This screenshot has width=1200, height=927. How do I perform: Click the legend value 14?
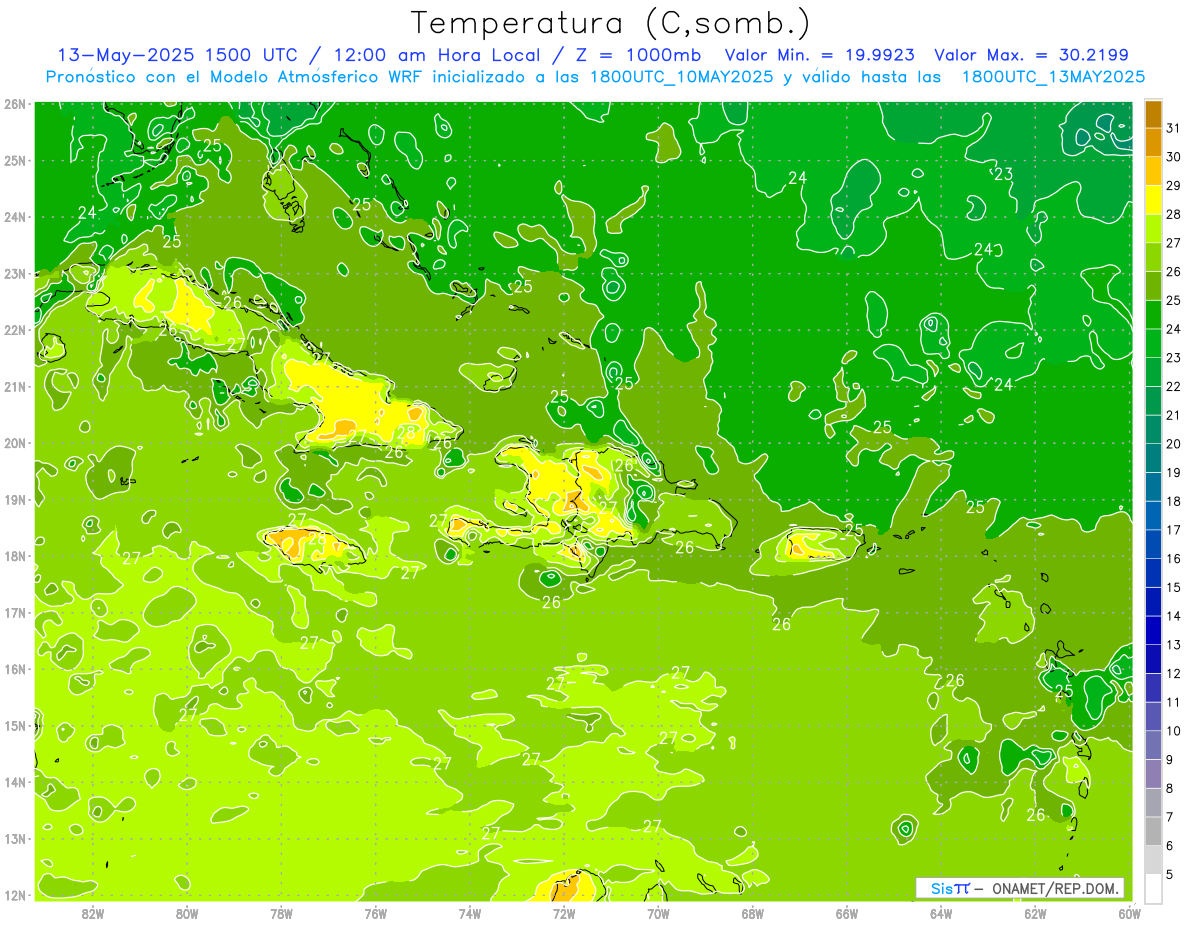(1174, 616)
